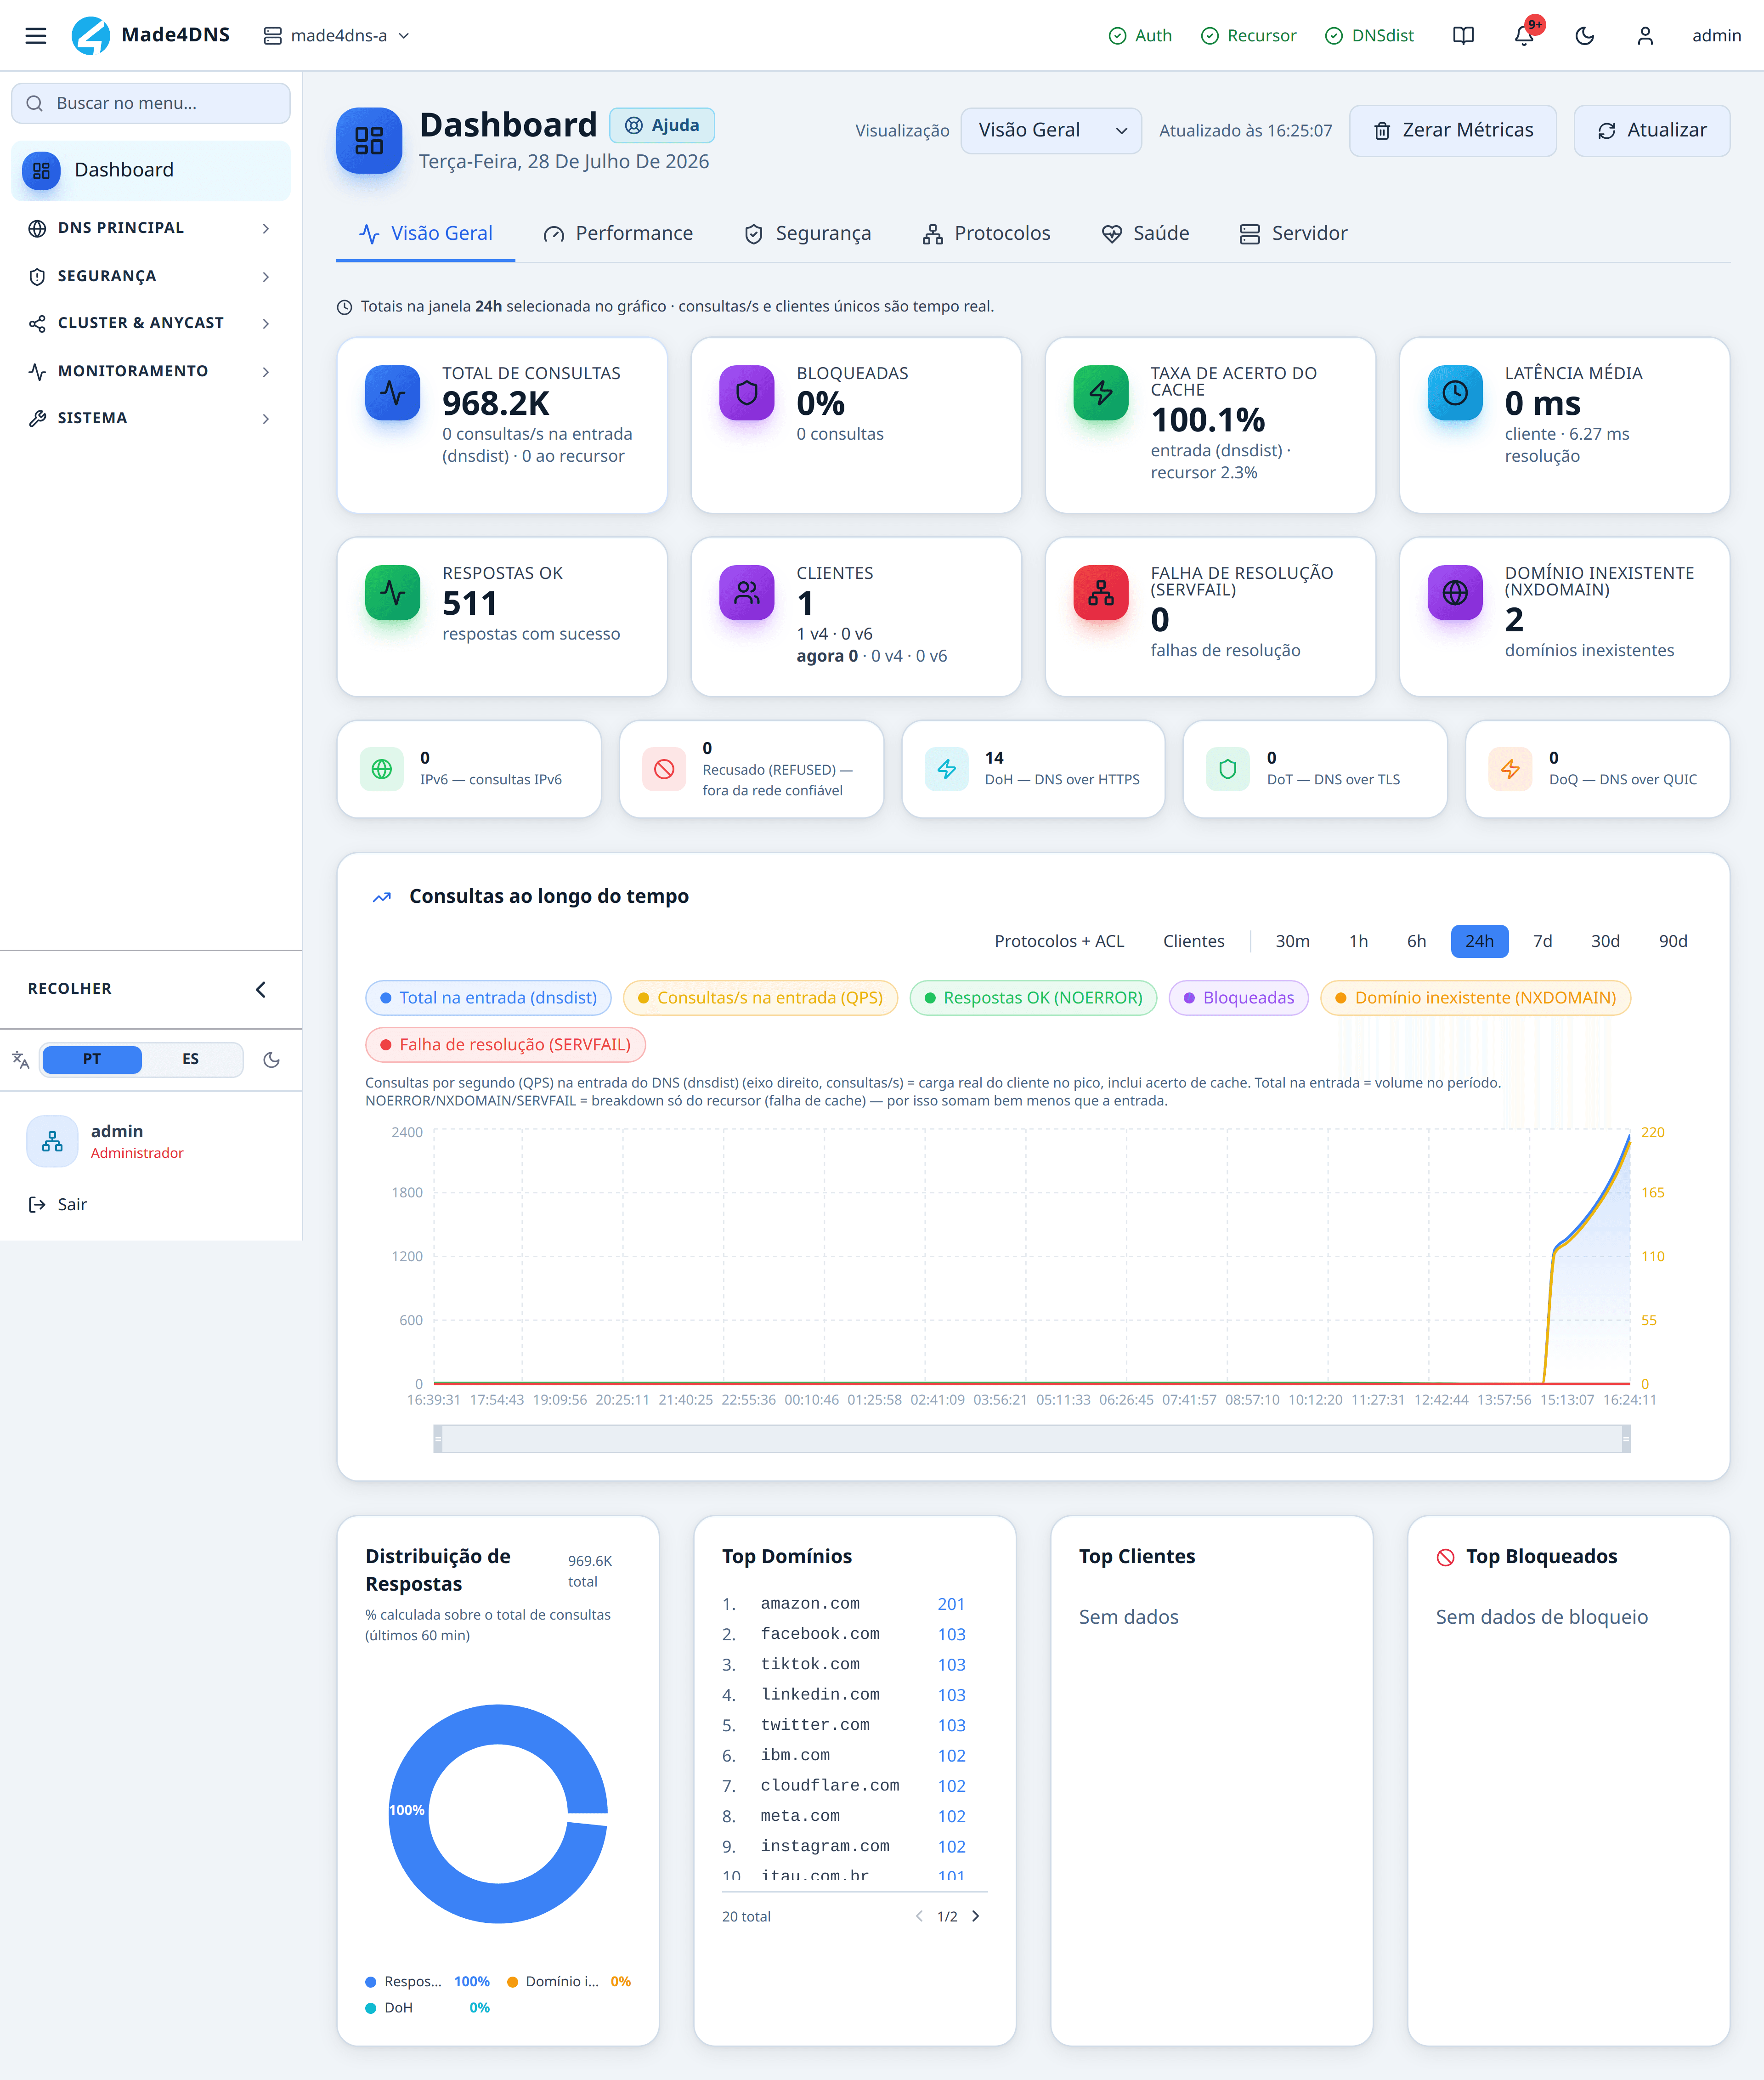The image size is (1764, 2080).
Task: Click the IPv6 globe icon
Action: (382, 769)
